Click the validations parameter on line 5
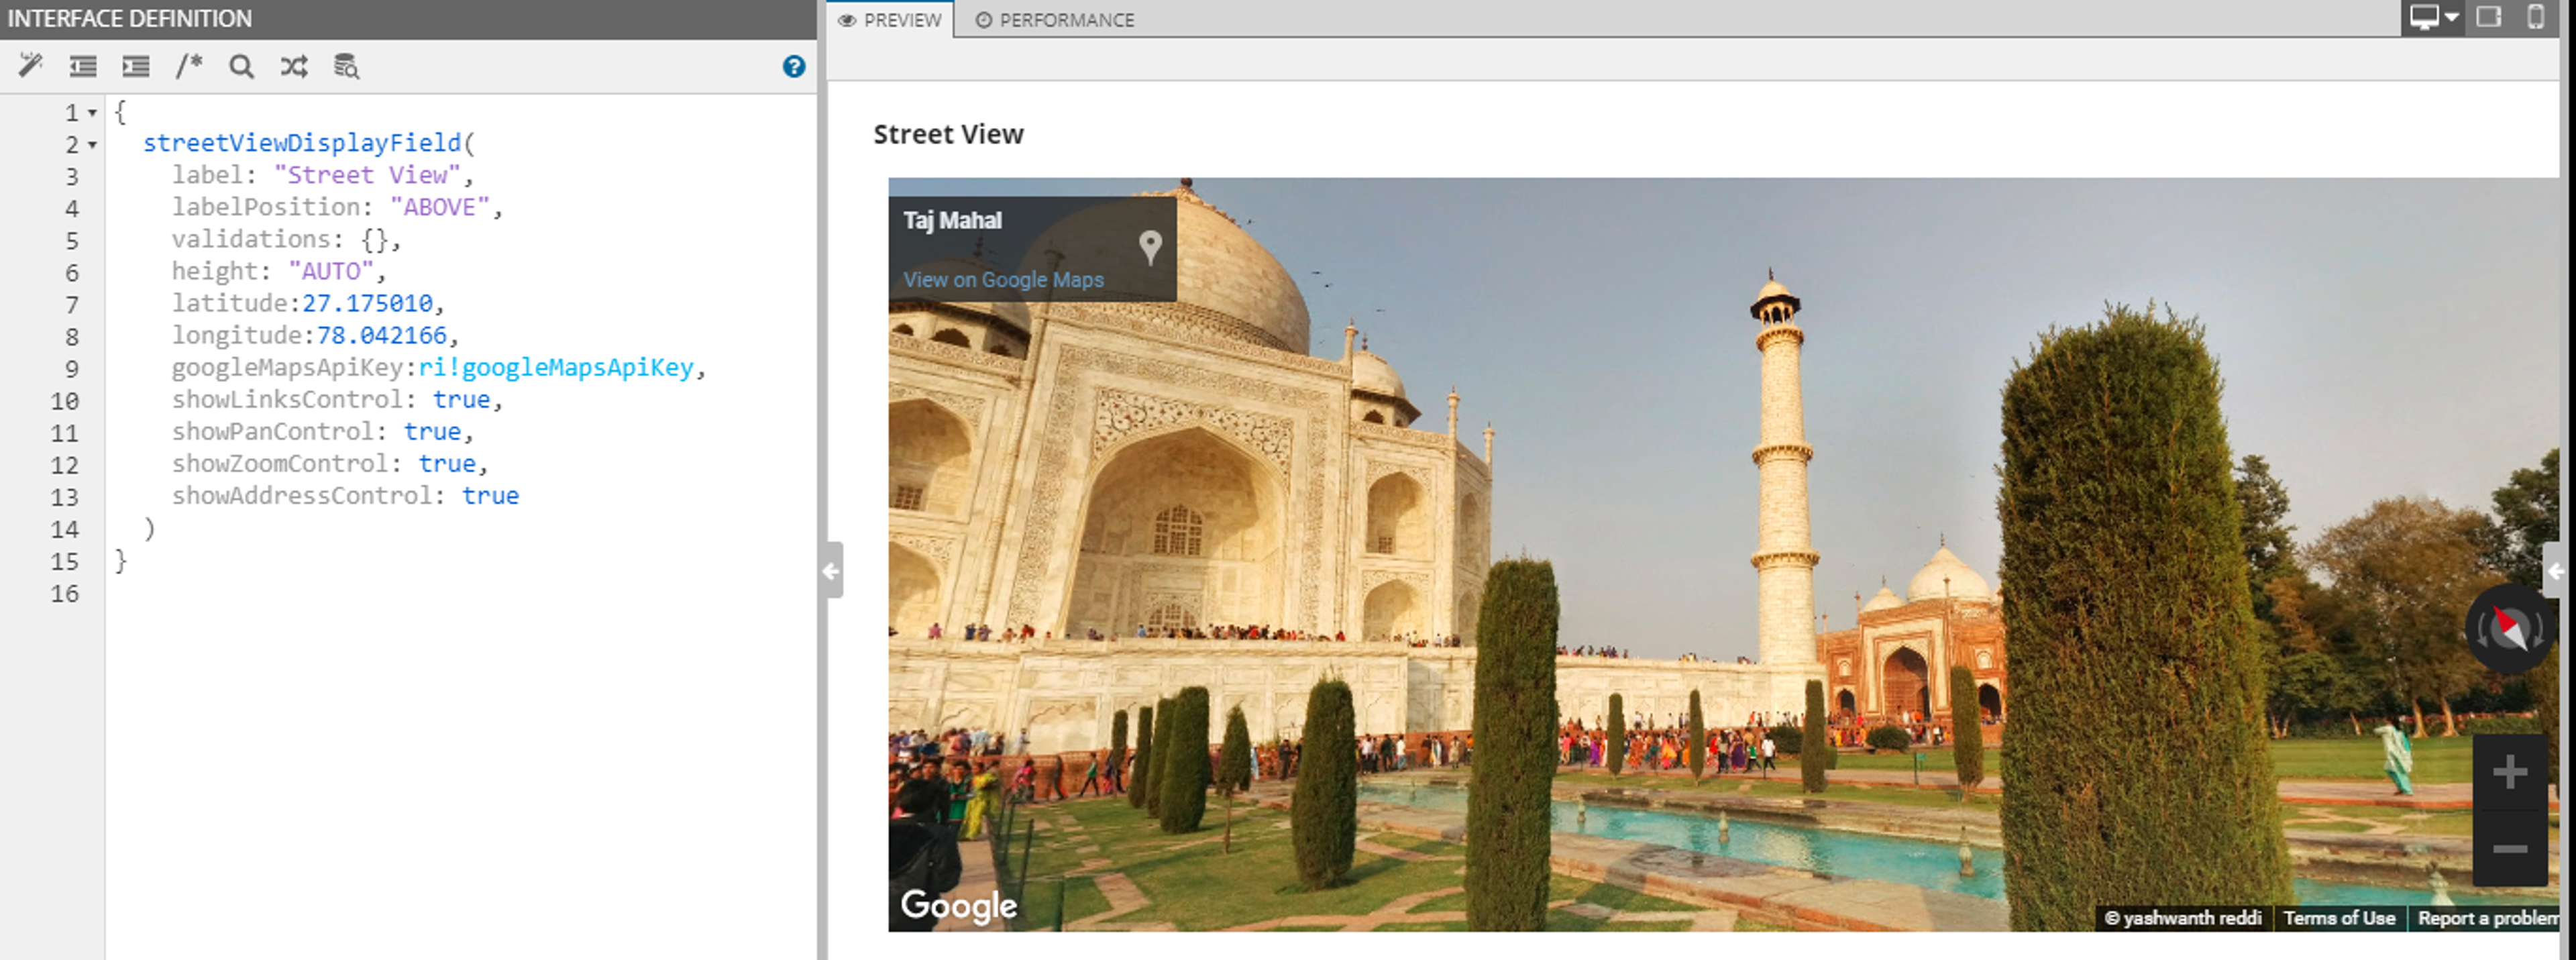Viewport: 2576px width, 960px height. (x=251, y=239)
